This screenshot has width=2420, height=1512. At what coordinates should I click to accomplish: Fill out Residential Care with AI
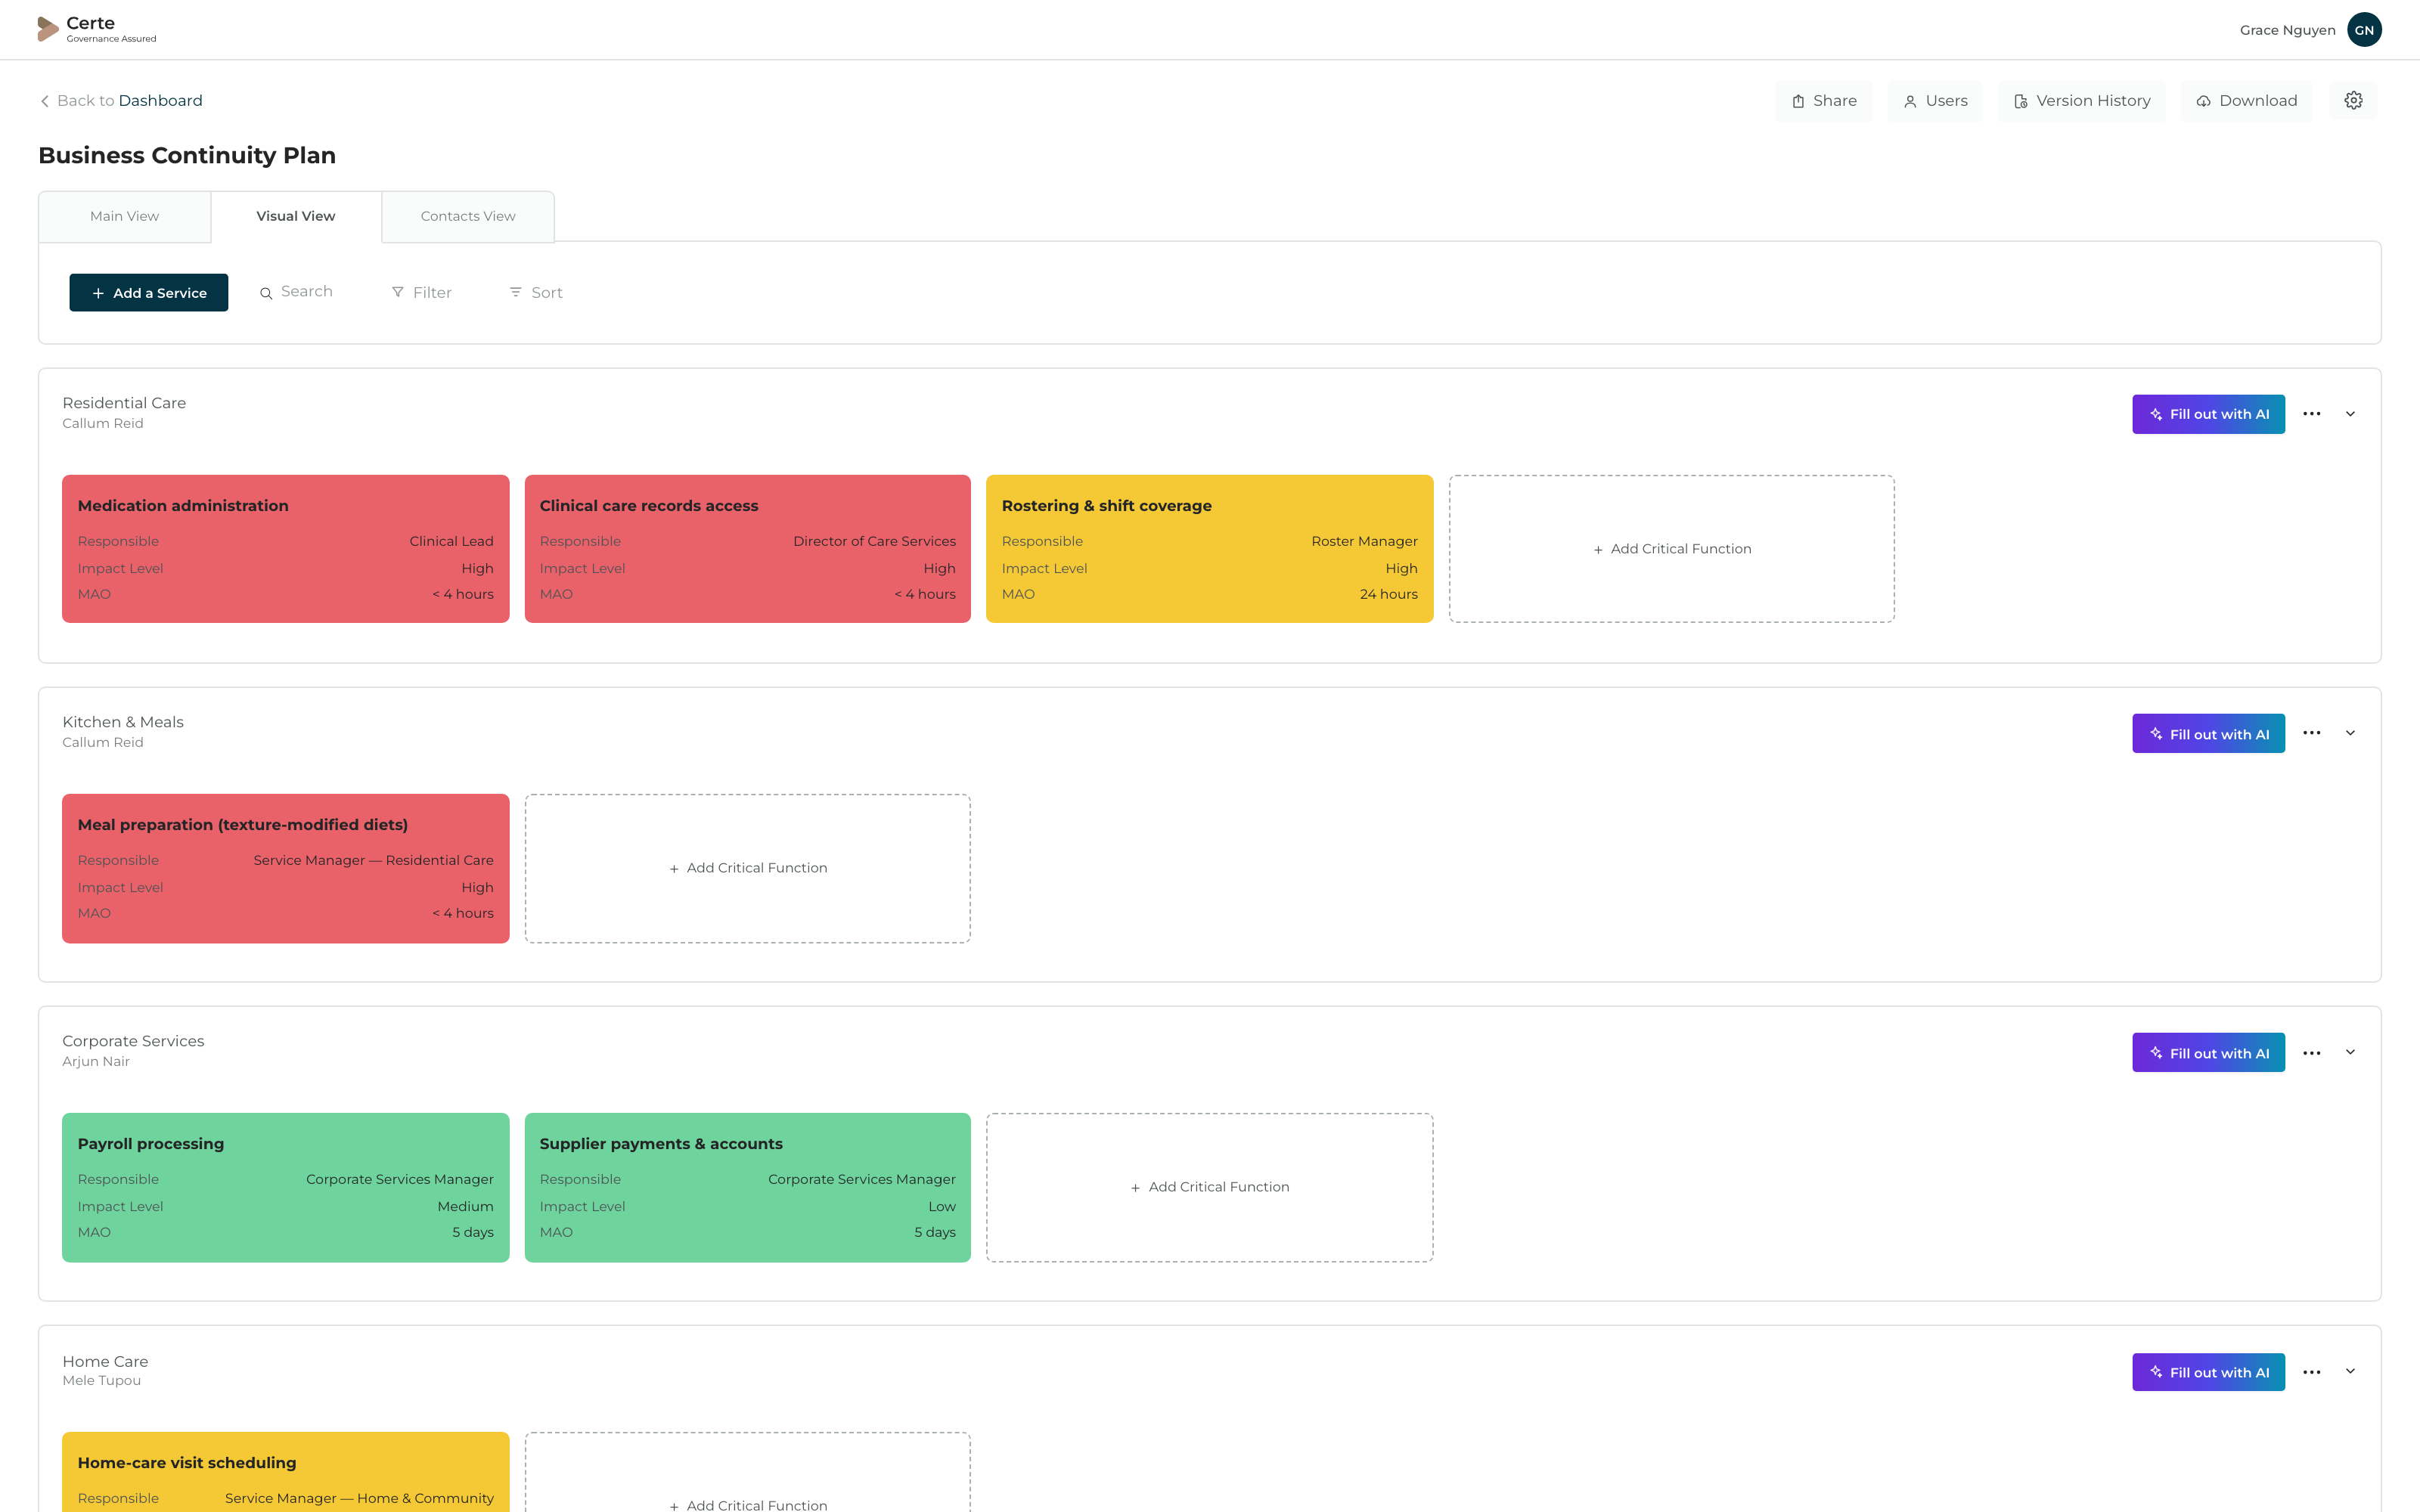tap(2208, 414)
